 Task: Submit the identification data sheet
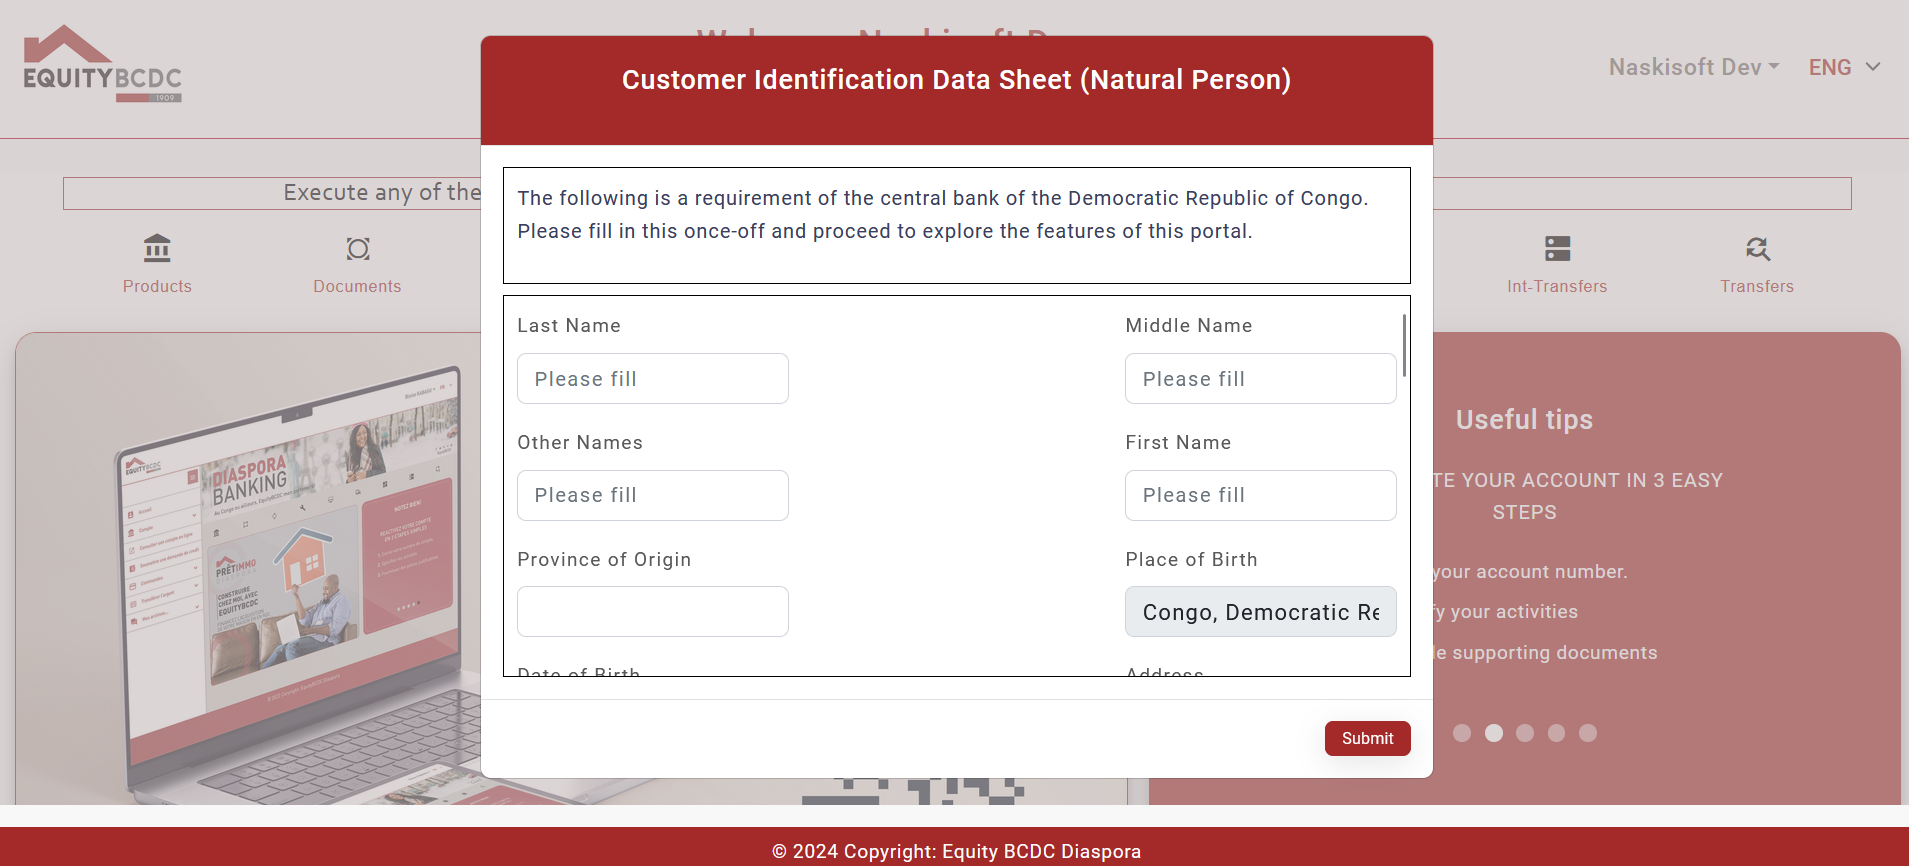coord(1367,738)
